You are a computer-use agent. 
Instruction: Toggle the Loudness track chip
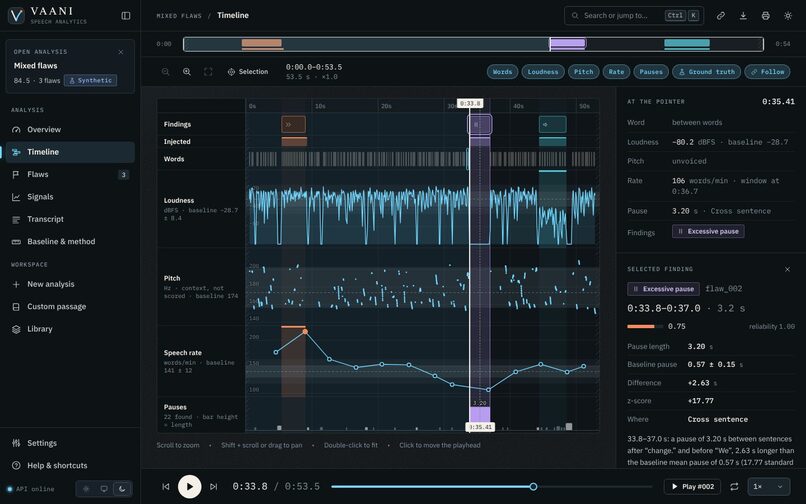point(543,72)
